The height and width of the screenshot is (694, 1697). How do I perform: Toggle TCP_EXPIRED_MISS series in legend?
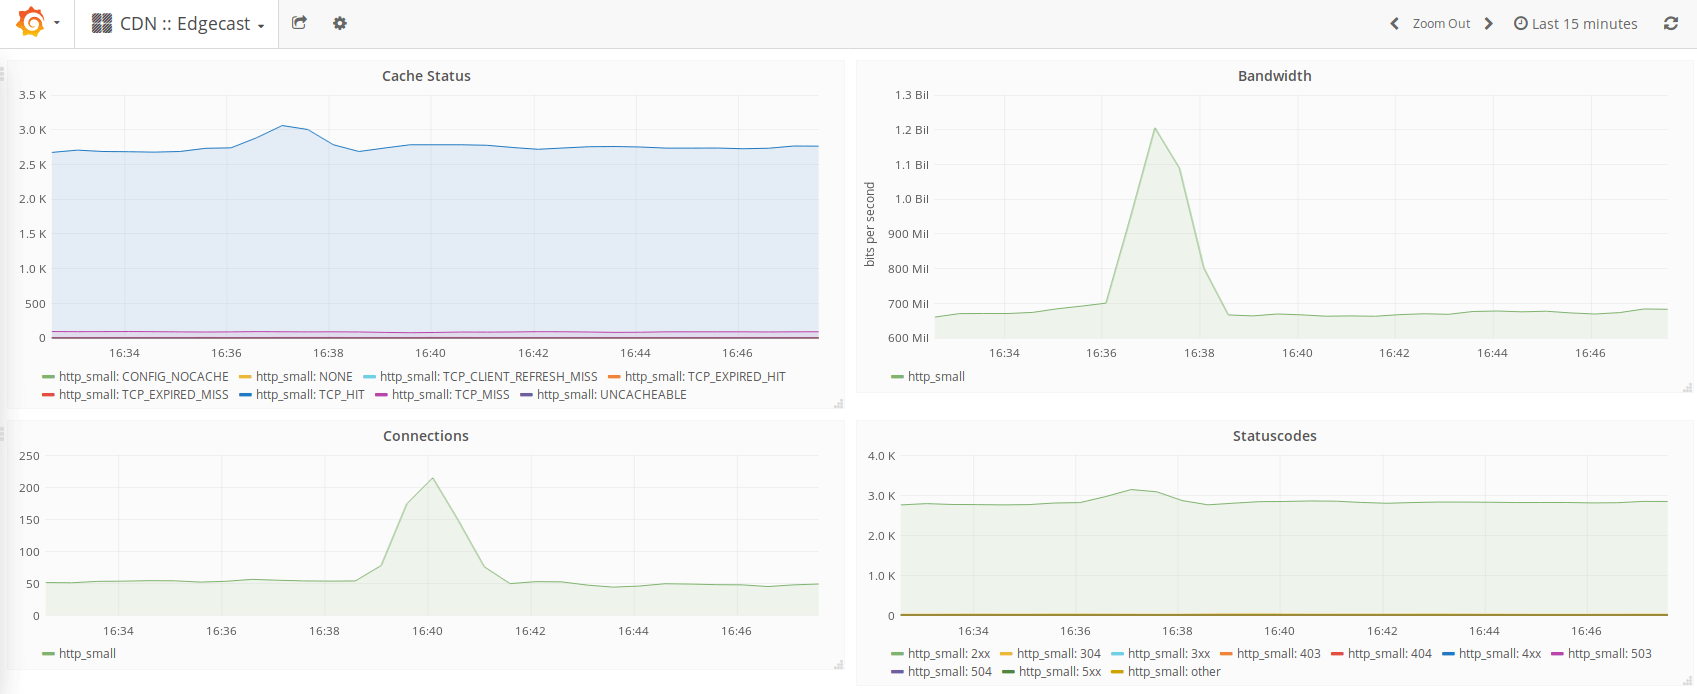pyautogui.click(x=144, y=395)
